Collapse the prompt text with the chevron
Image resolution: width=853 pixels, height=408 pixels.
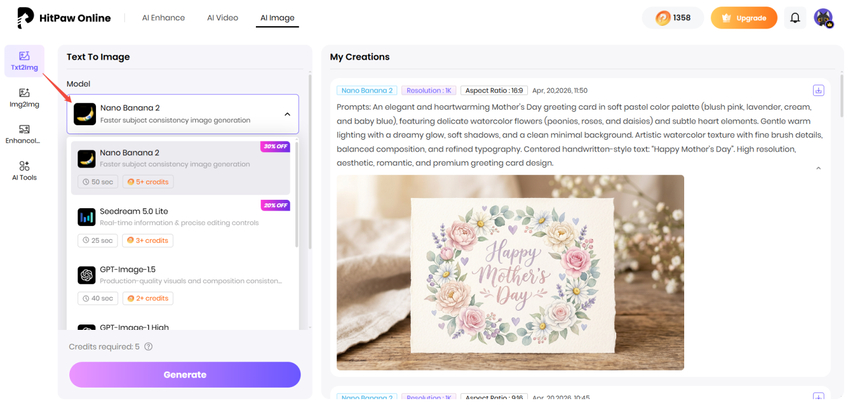click(x=818, y=169)
